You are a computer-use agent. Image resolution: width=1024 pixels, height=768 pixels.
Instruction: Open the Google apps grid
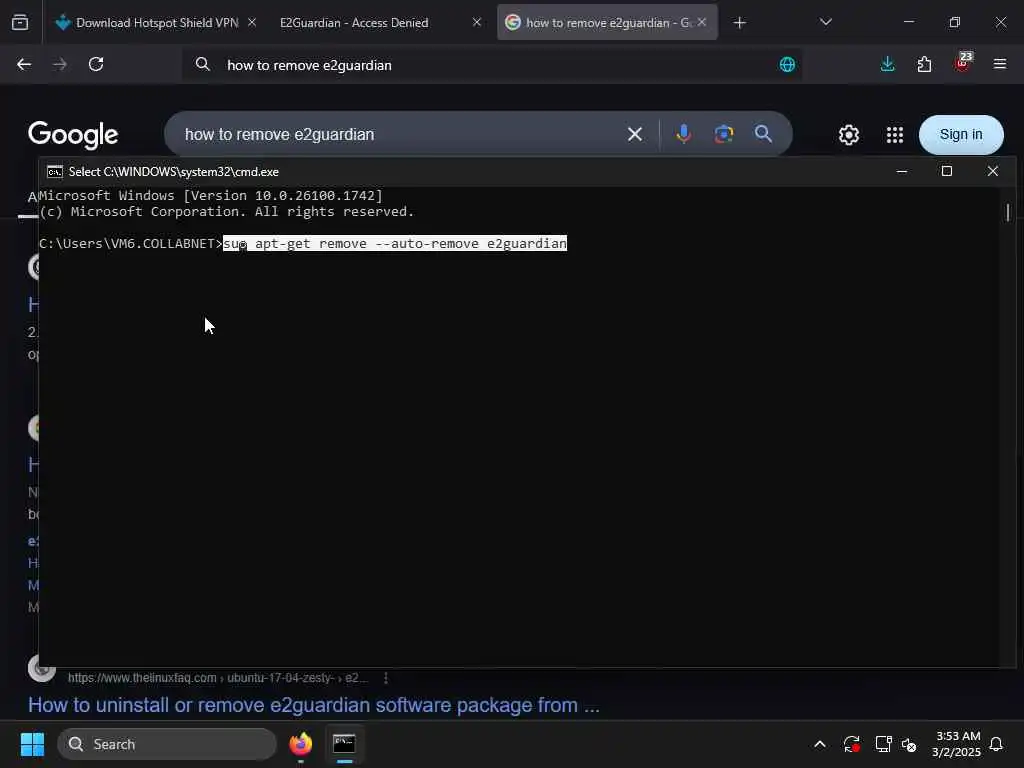coord(895,135)
